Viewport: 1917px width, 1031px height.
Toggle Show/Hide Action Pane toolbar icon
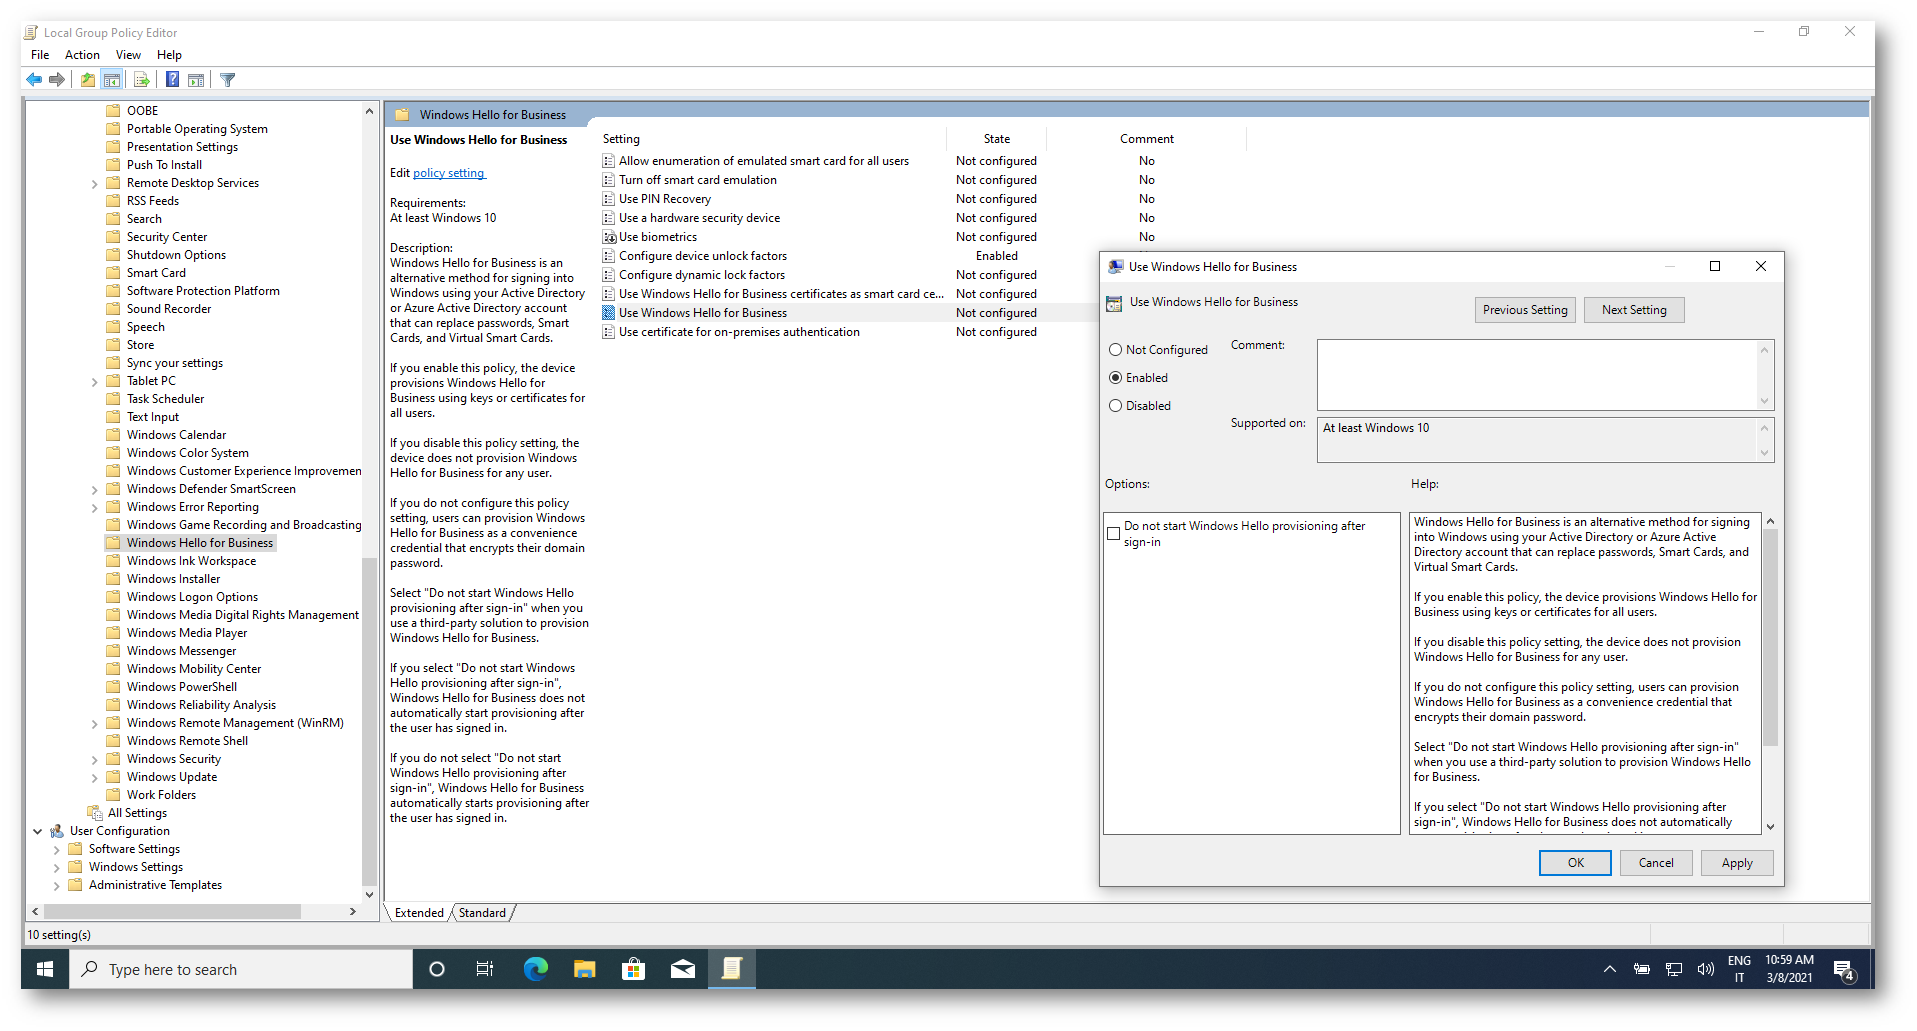[196, 80]
